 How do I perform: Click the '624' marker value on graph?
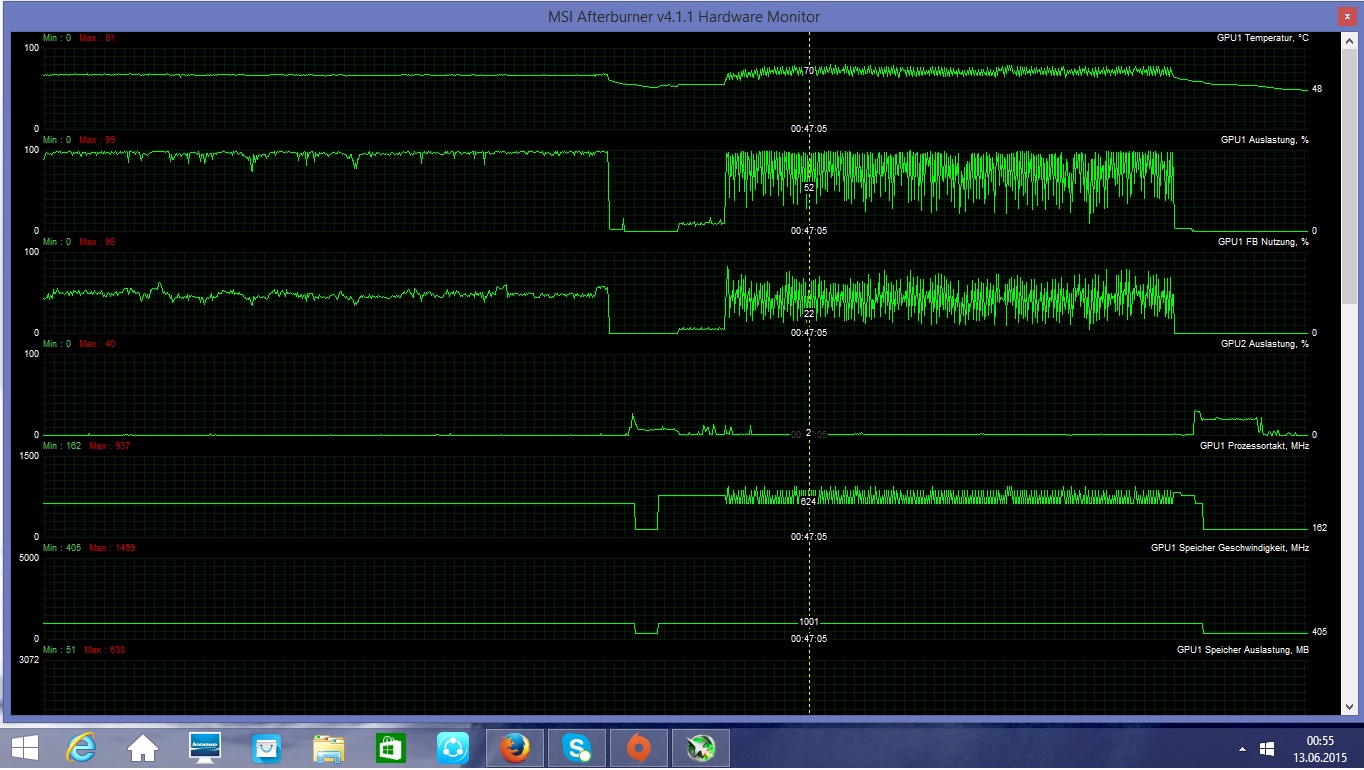[809, 502]
